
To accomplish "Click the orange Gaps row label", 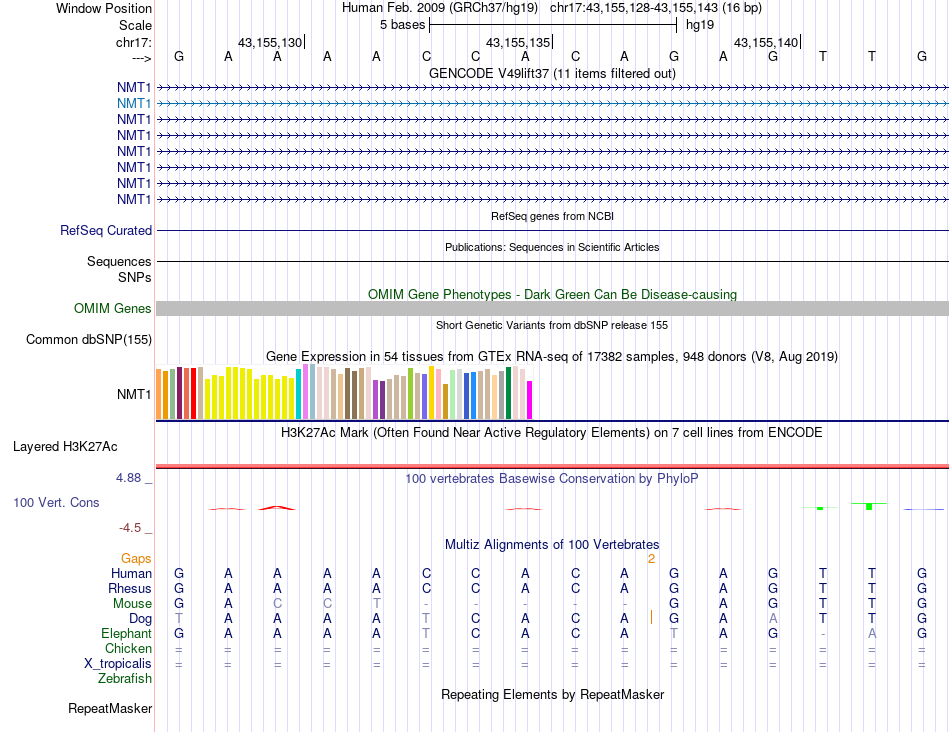I will tap(136, 558).
